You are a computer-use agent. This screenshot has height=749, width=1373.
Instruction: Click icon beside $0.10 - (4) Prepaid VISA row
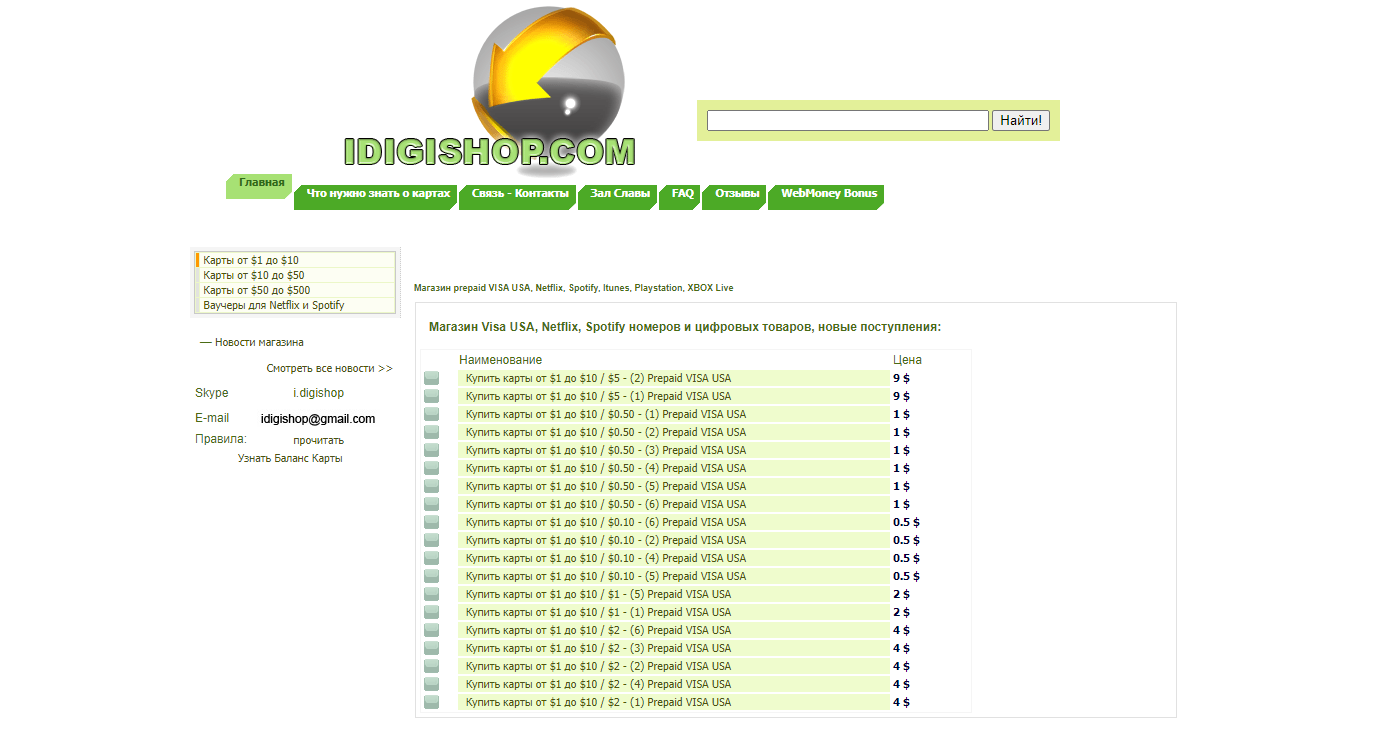click(x=432, y=558)
